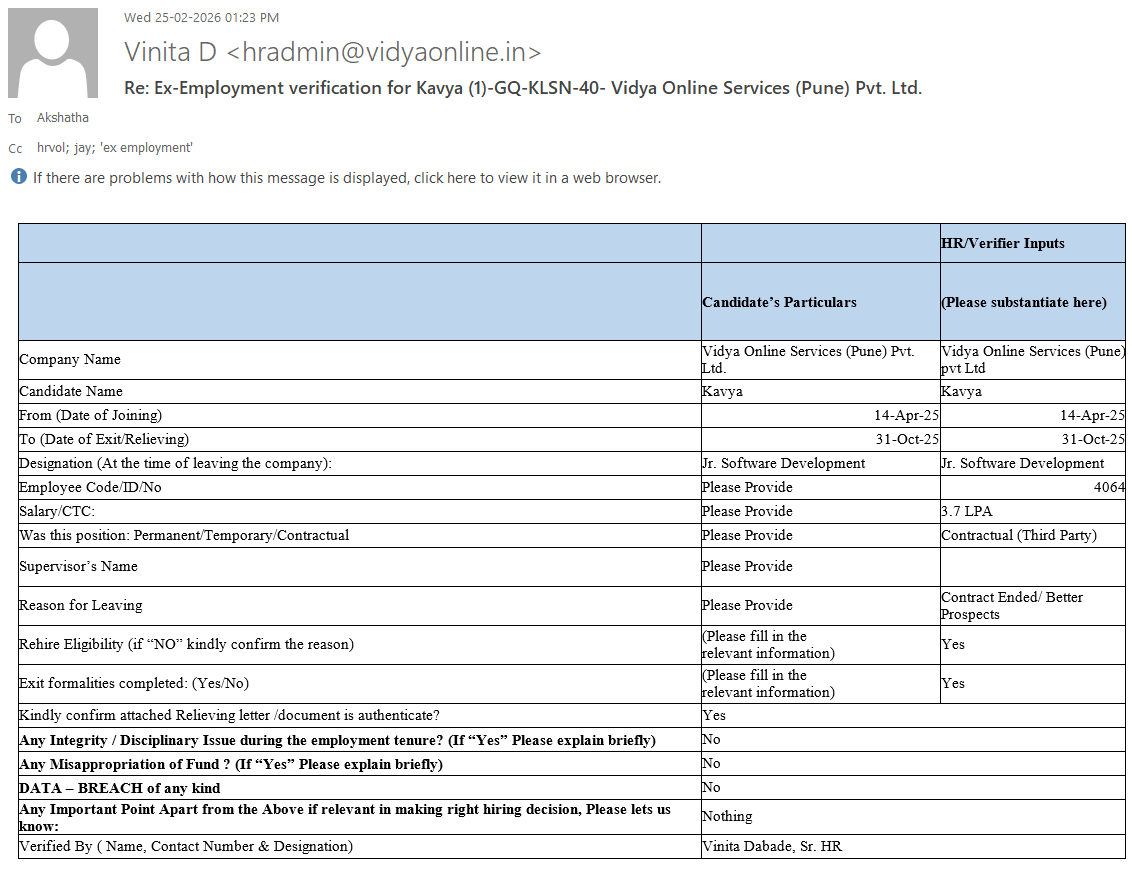Select Cc recipient hrvol

(x=51, y=147)
